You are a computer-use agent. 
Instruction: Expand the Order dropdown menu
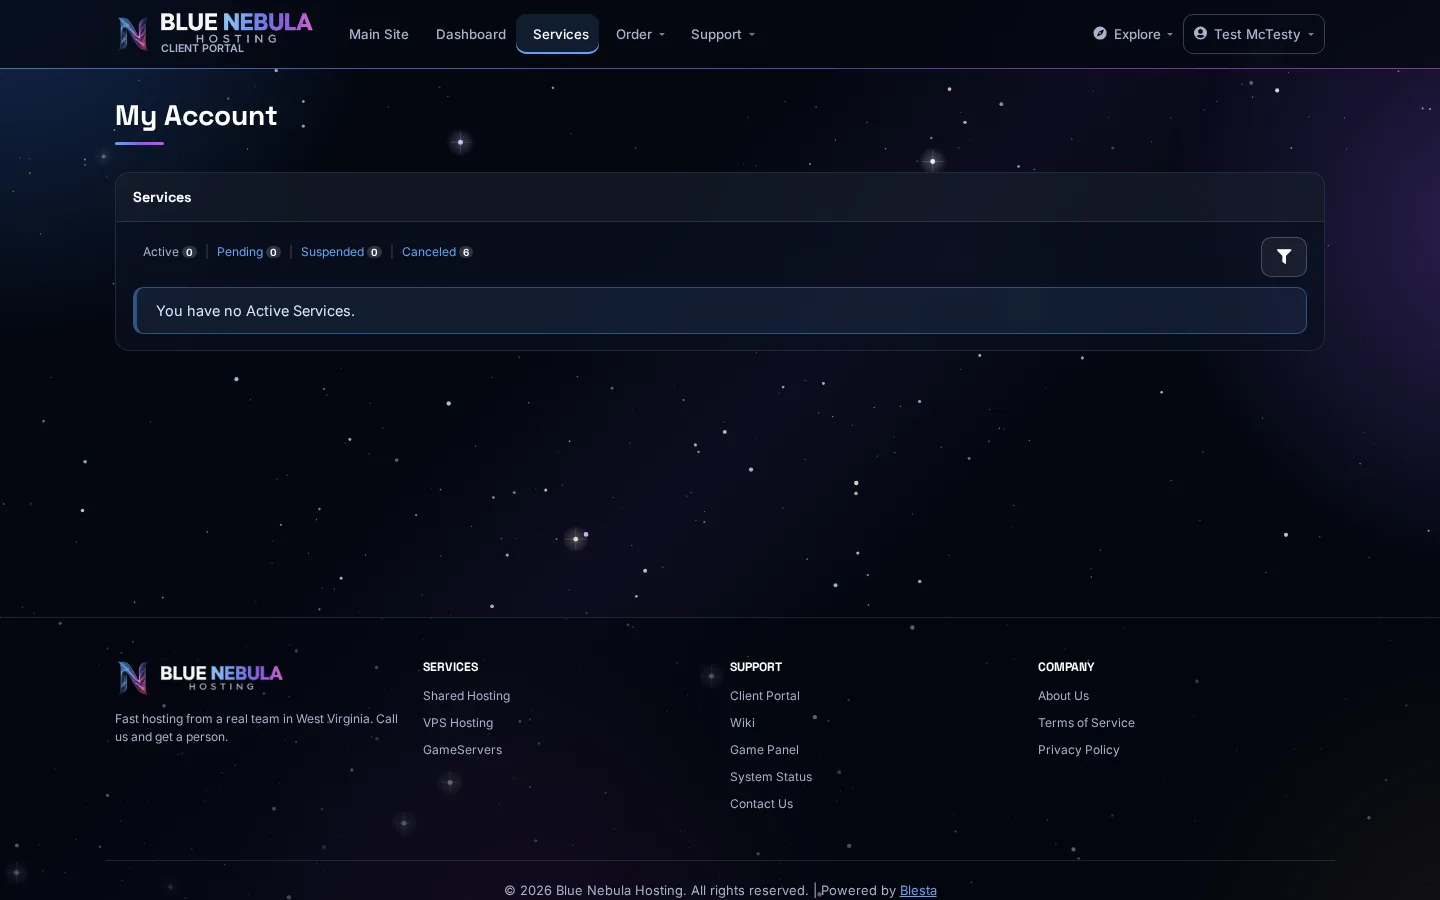[640, 34]
